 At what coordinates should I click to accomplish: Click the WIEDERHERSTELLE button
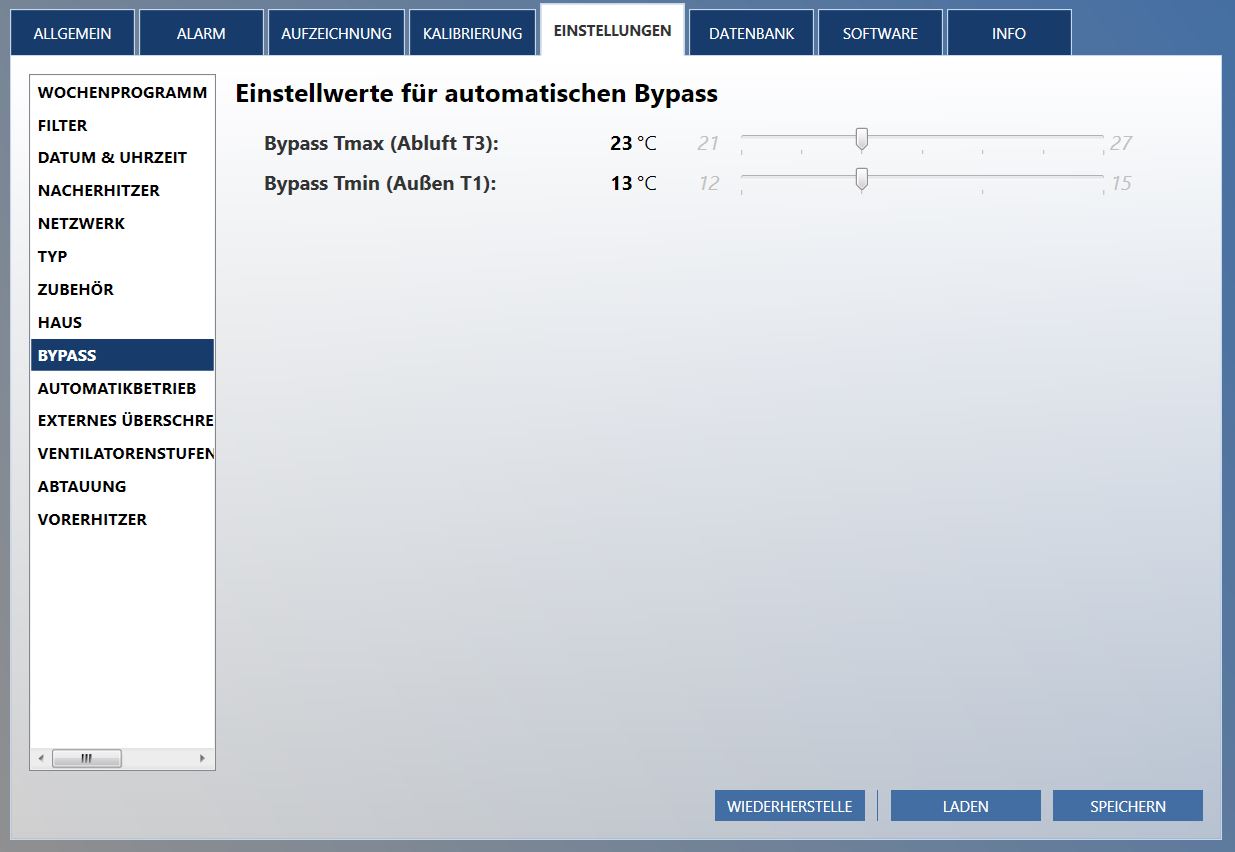(x=789, y=806)
